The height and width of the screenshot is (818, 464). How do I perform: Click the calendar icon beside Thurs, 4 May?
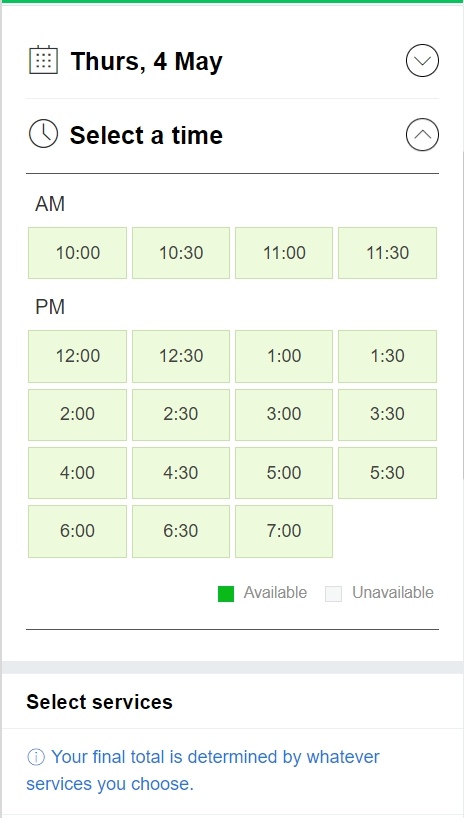pos(43,60)
